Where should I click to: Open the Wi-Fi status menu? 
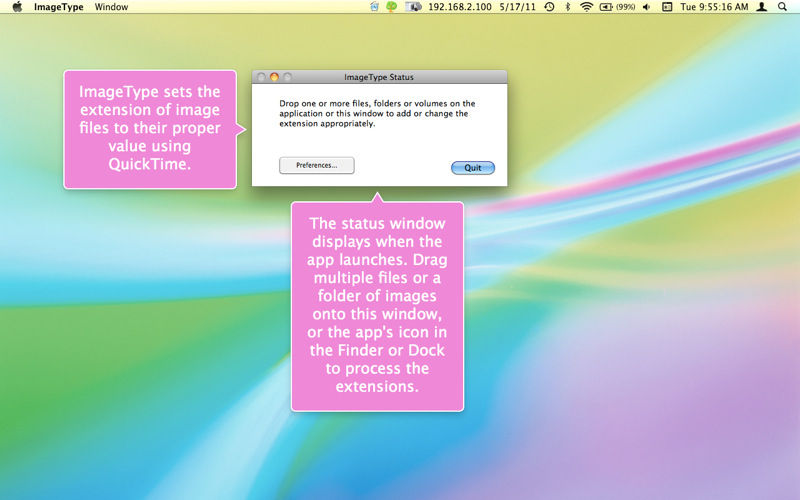(x=587, y=7)
